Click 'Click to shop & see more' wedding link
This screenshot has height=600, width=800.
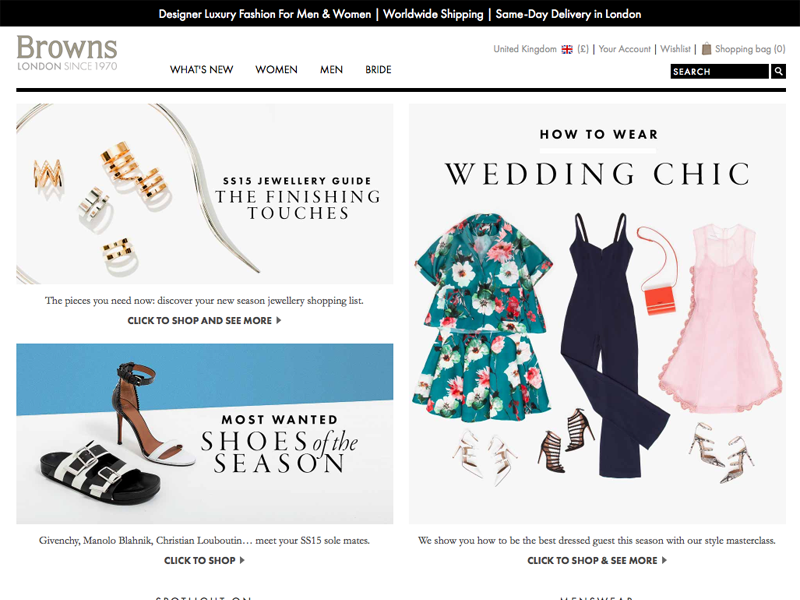592,560
